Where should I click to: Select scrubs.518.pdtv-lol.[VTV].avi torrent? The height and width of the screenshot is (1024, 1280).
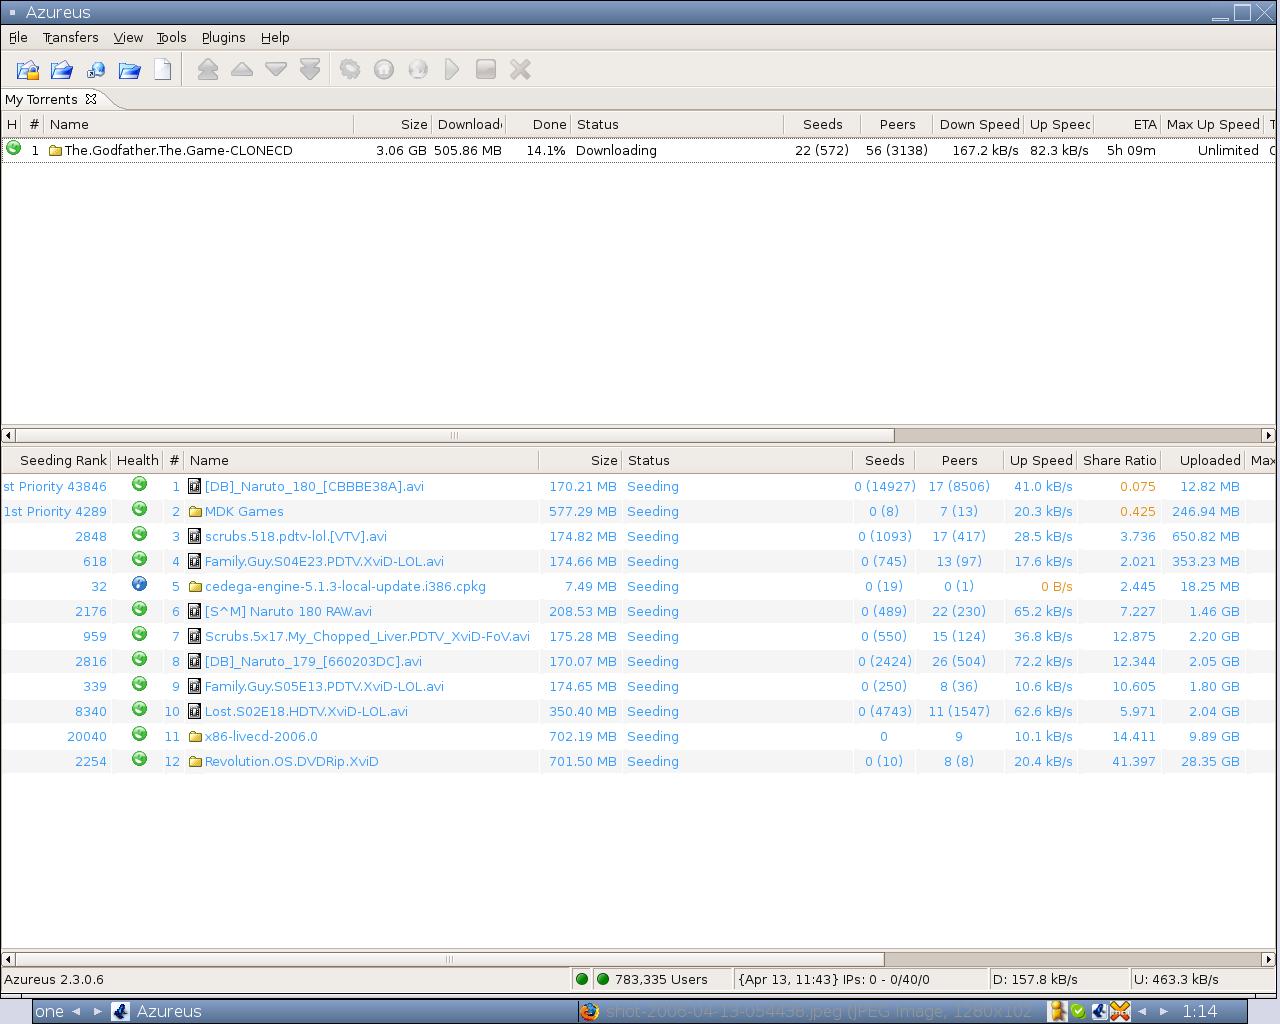pos(638,536)
